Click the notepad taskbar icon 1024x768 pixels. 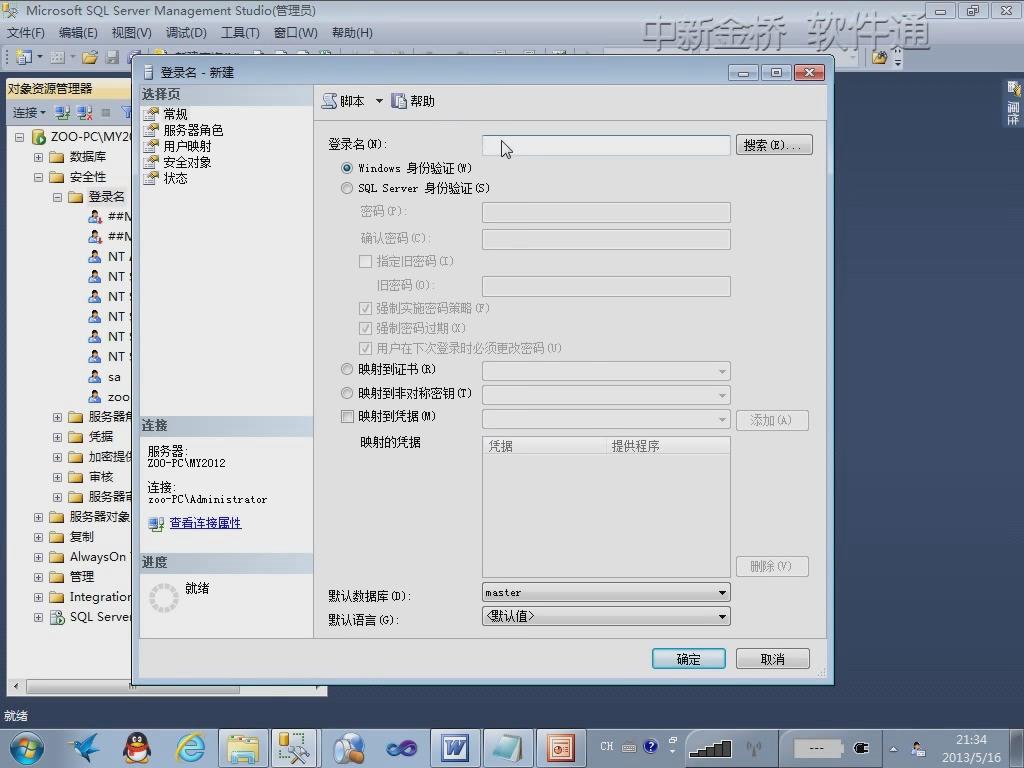pos(507,748)
